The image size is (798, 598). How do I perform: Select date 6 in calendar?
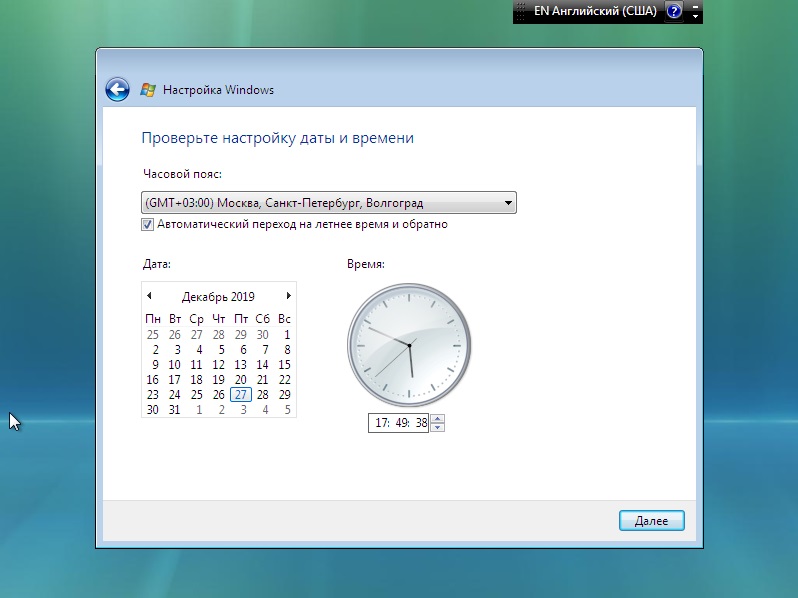243,350
